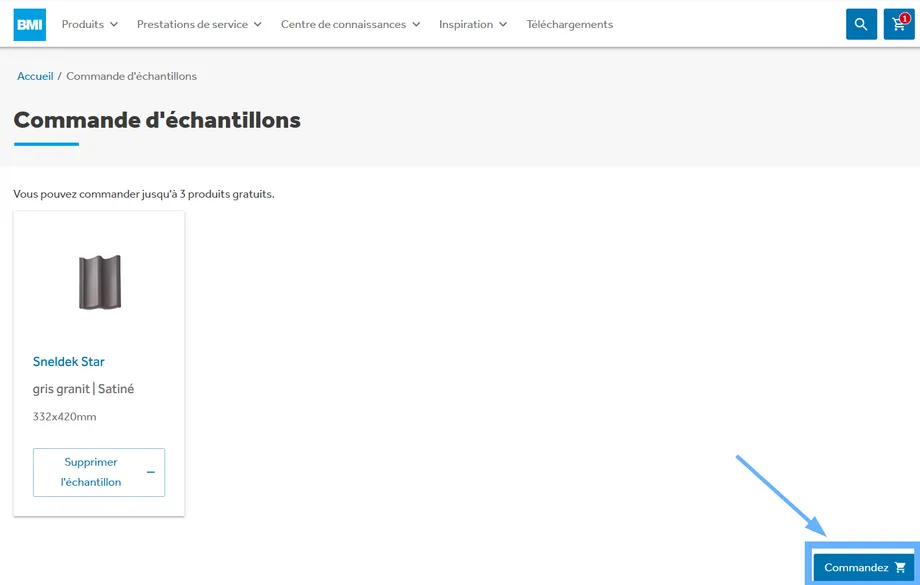Open the Sneldek Star product link
The width and height of the screenshot is (920, 585).
tap(69, 362)
